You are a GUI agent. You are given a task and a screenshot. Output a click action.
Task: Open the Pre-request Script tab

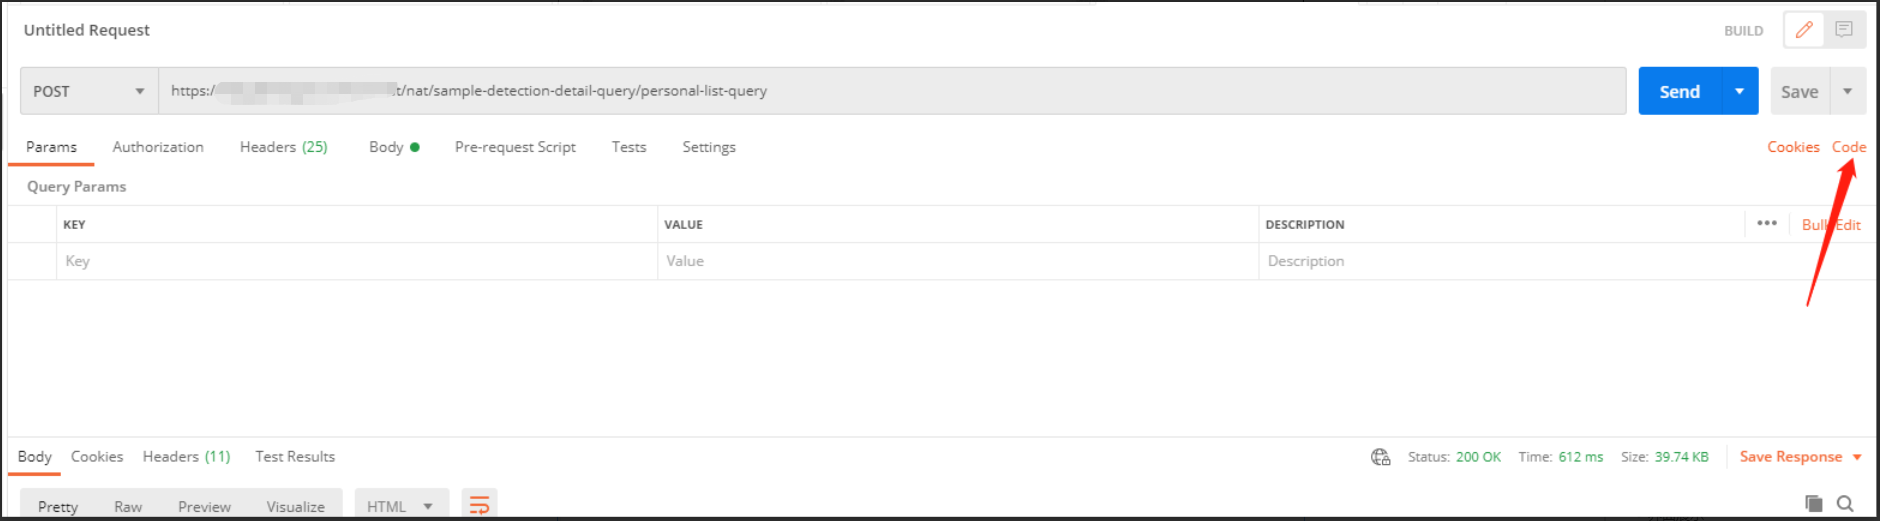click(x=515, y=147)
